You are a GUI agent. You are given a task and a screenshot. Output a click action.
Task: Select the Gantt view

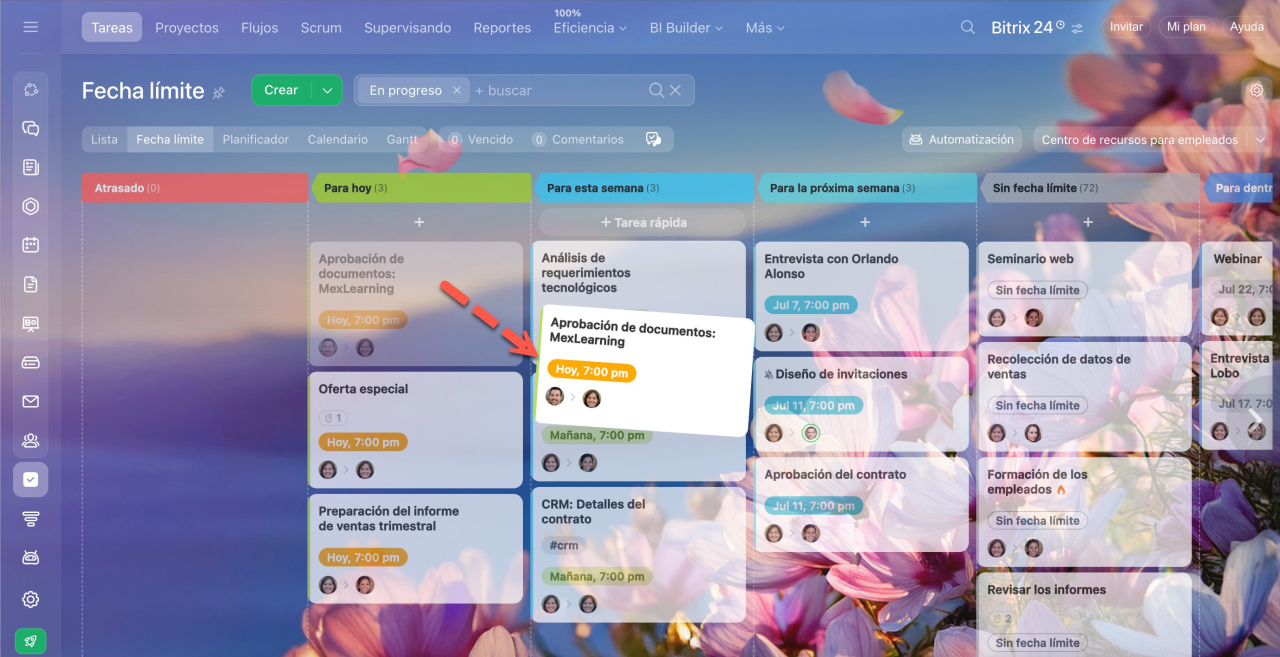[x=402, y=140]
